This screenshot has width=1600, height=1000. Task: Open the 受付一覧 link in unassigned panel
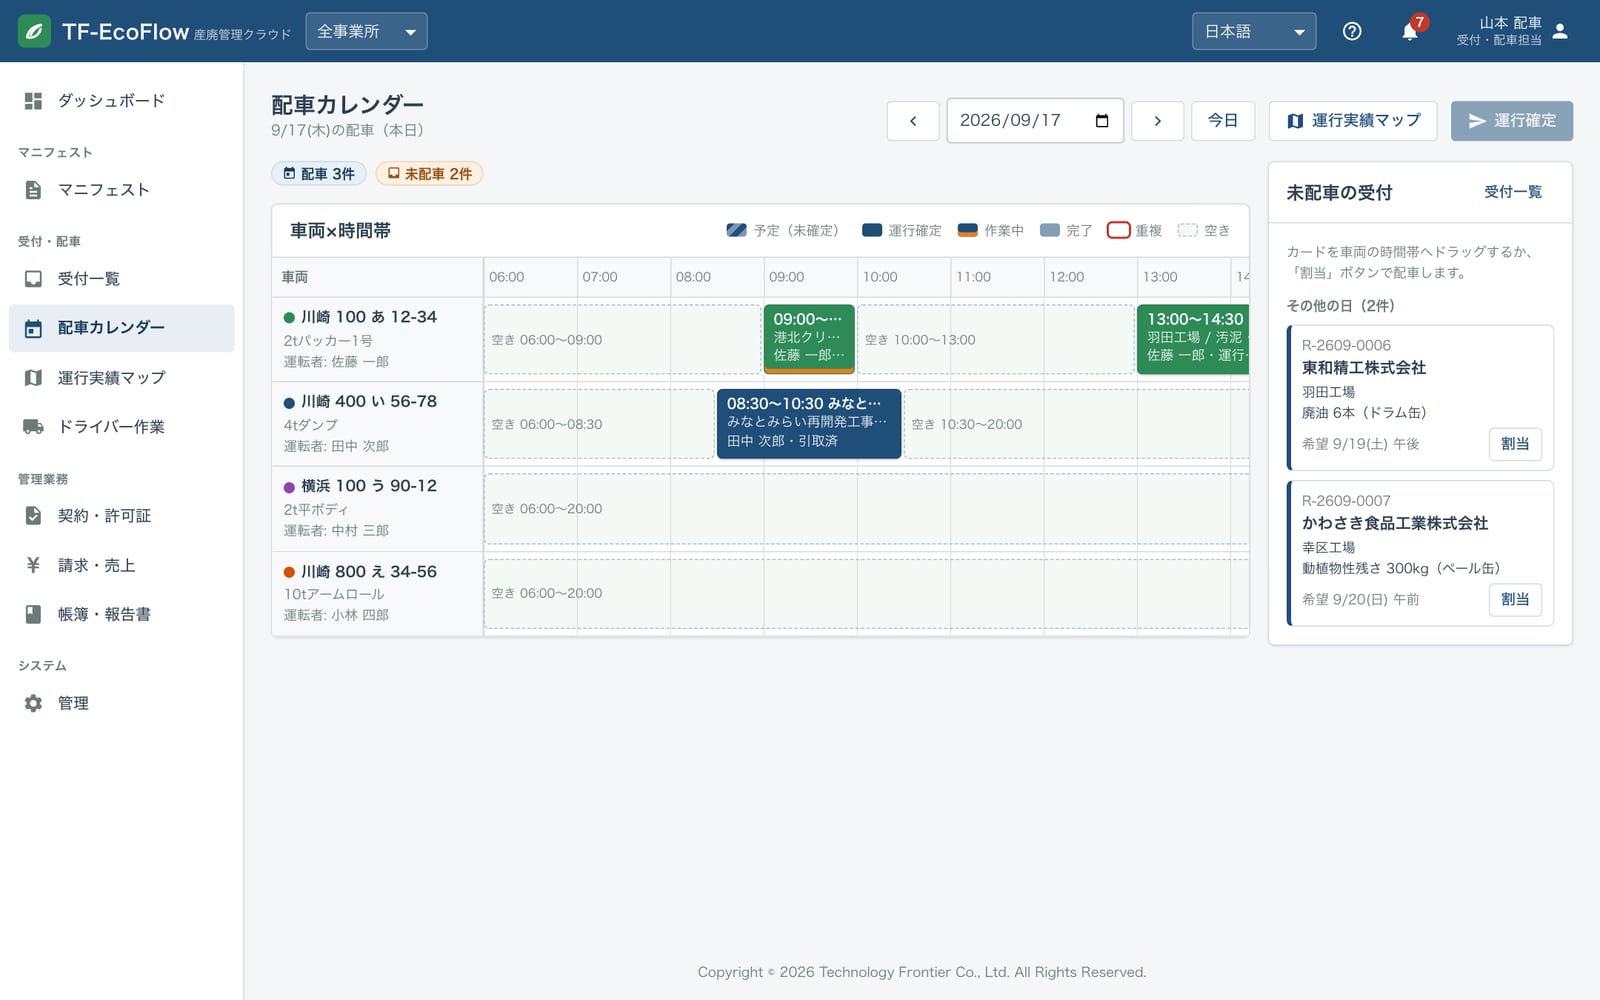(x=1512, y=192)
